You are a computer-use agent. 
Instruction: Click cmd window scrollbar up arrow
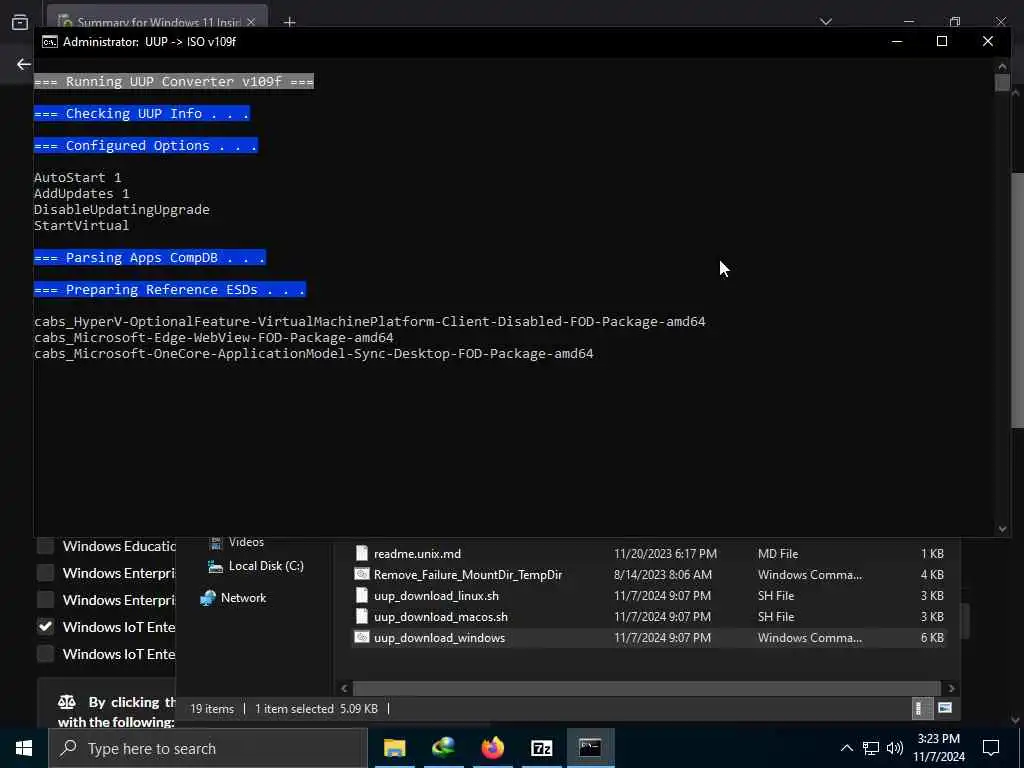pyautogui.click(x=1002, y=66)
